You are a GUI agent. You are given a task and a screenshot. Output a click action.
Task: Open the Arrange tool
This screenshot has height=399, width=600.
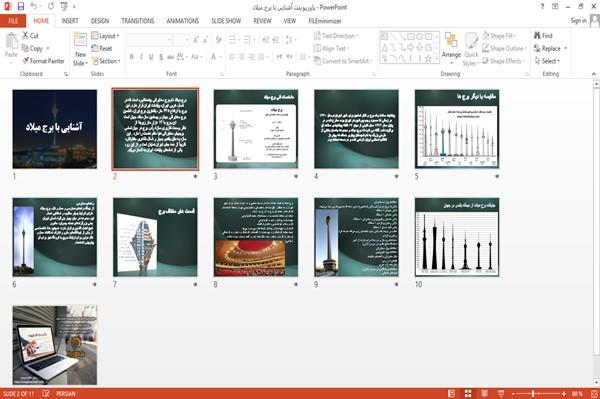pos(451,49)
